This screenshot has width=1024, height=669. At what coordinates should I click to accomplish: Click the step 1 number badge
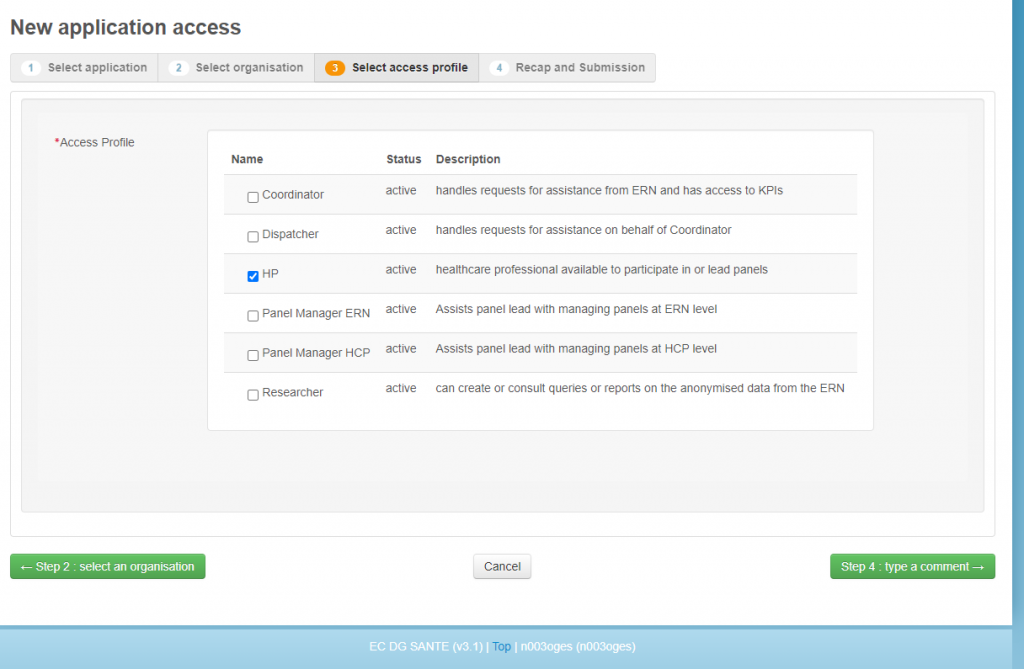pyautogui.click(x=31, y=68)
